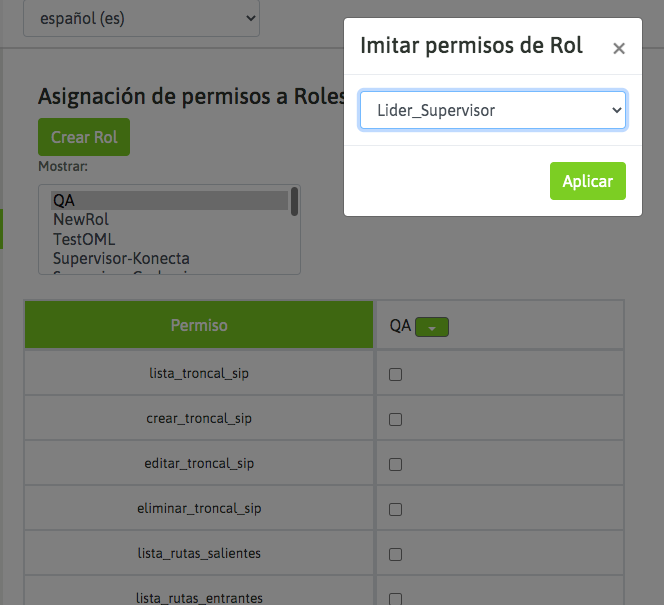664x605 pixels.
Task: Select Supervisor-Konecta in the role list
Action: click(121, 258)
